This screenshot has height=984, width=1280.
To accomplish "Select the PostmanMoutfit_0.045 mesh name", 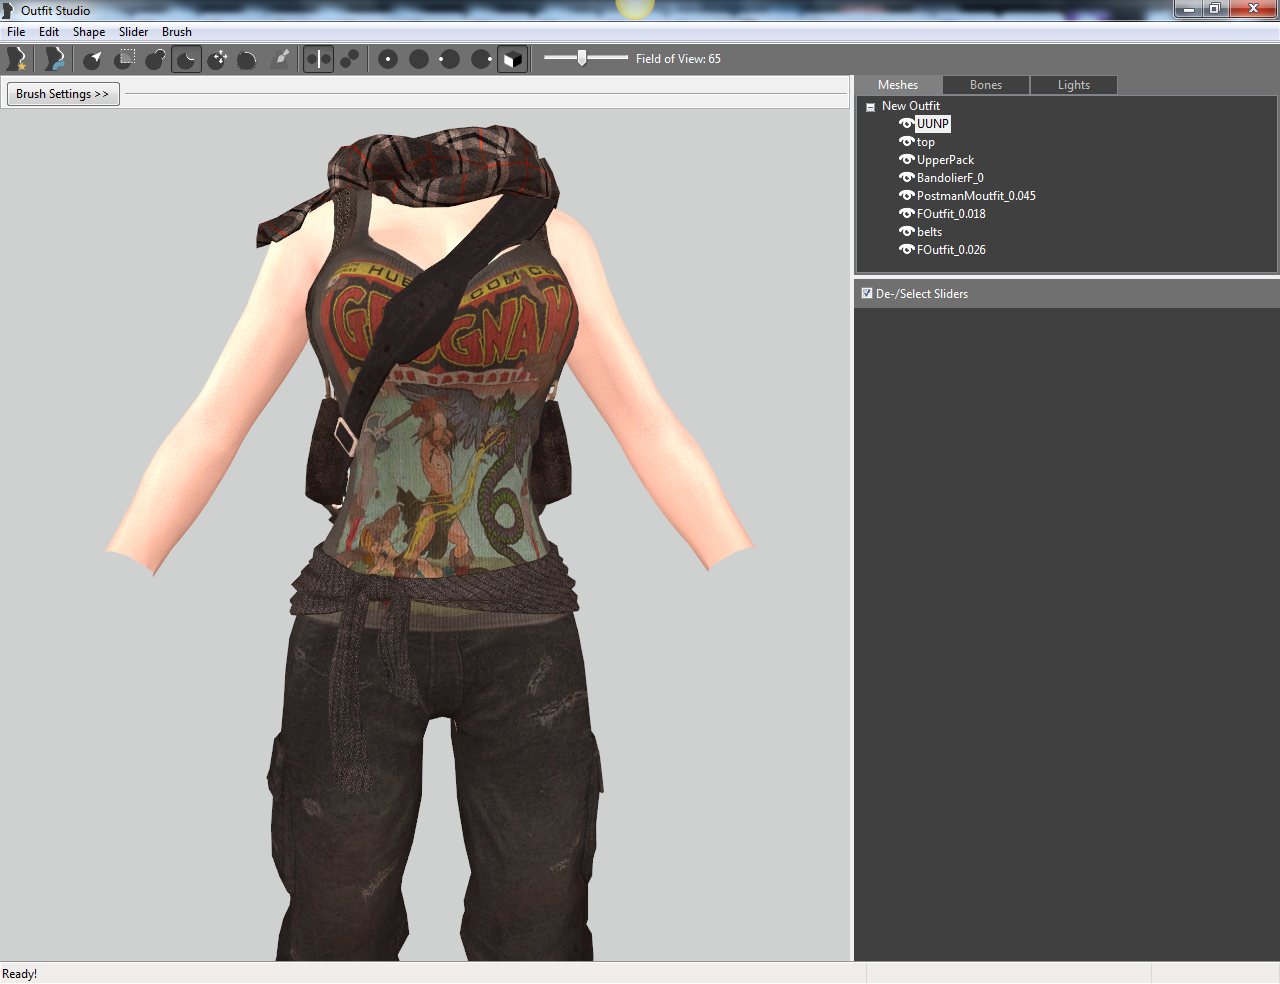I will click(x=976, y=196).
